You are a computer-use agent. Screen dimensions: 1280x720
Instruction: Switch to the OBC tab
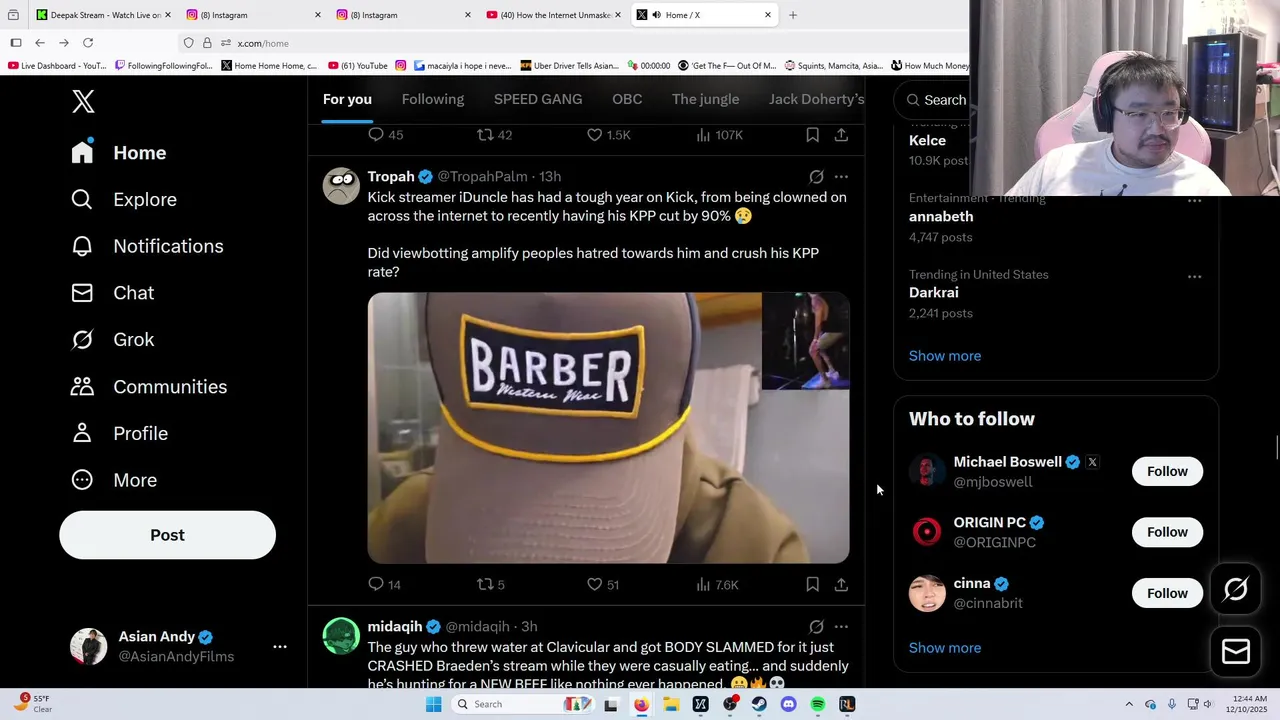pos(627,99)
